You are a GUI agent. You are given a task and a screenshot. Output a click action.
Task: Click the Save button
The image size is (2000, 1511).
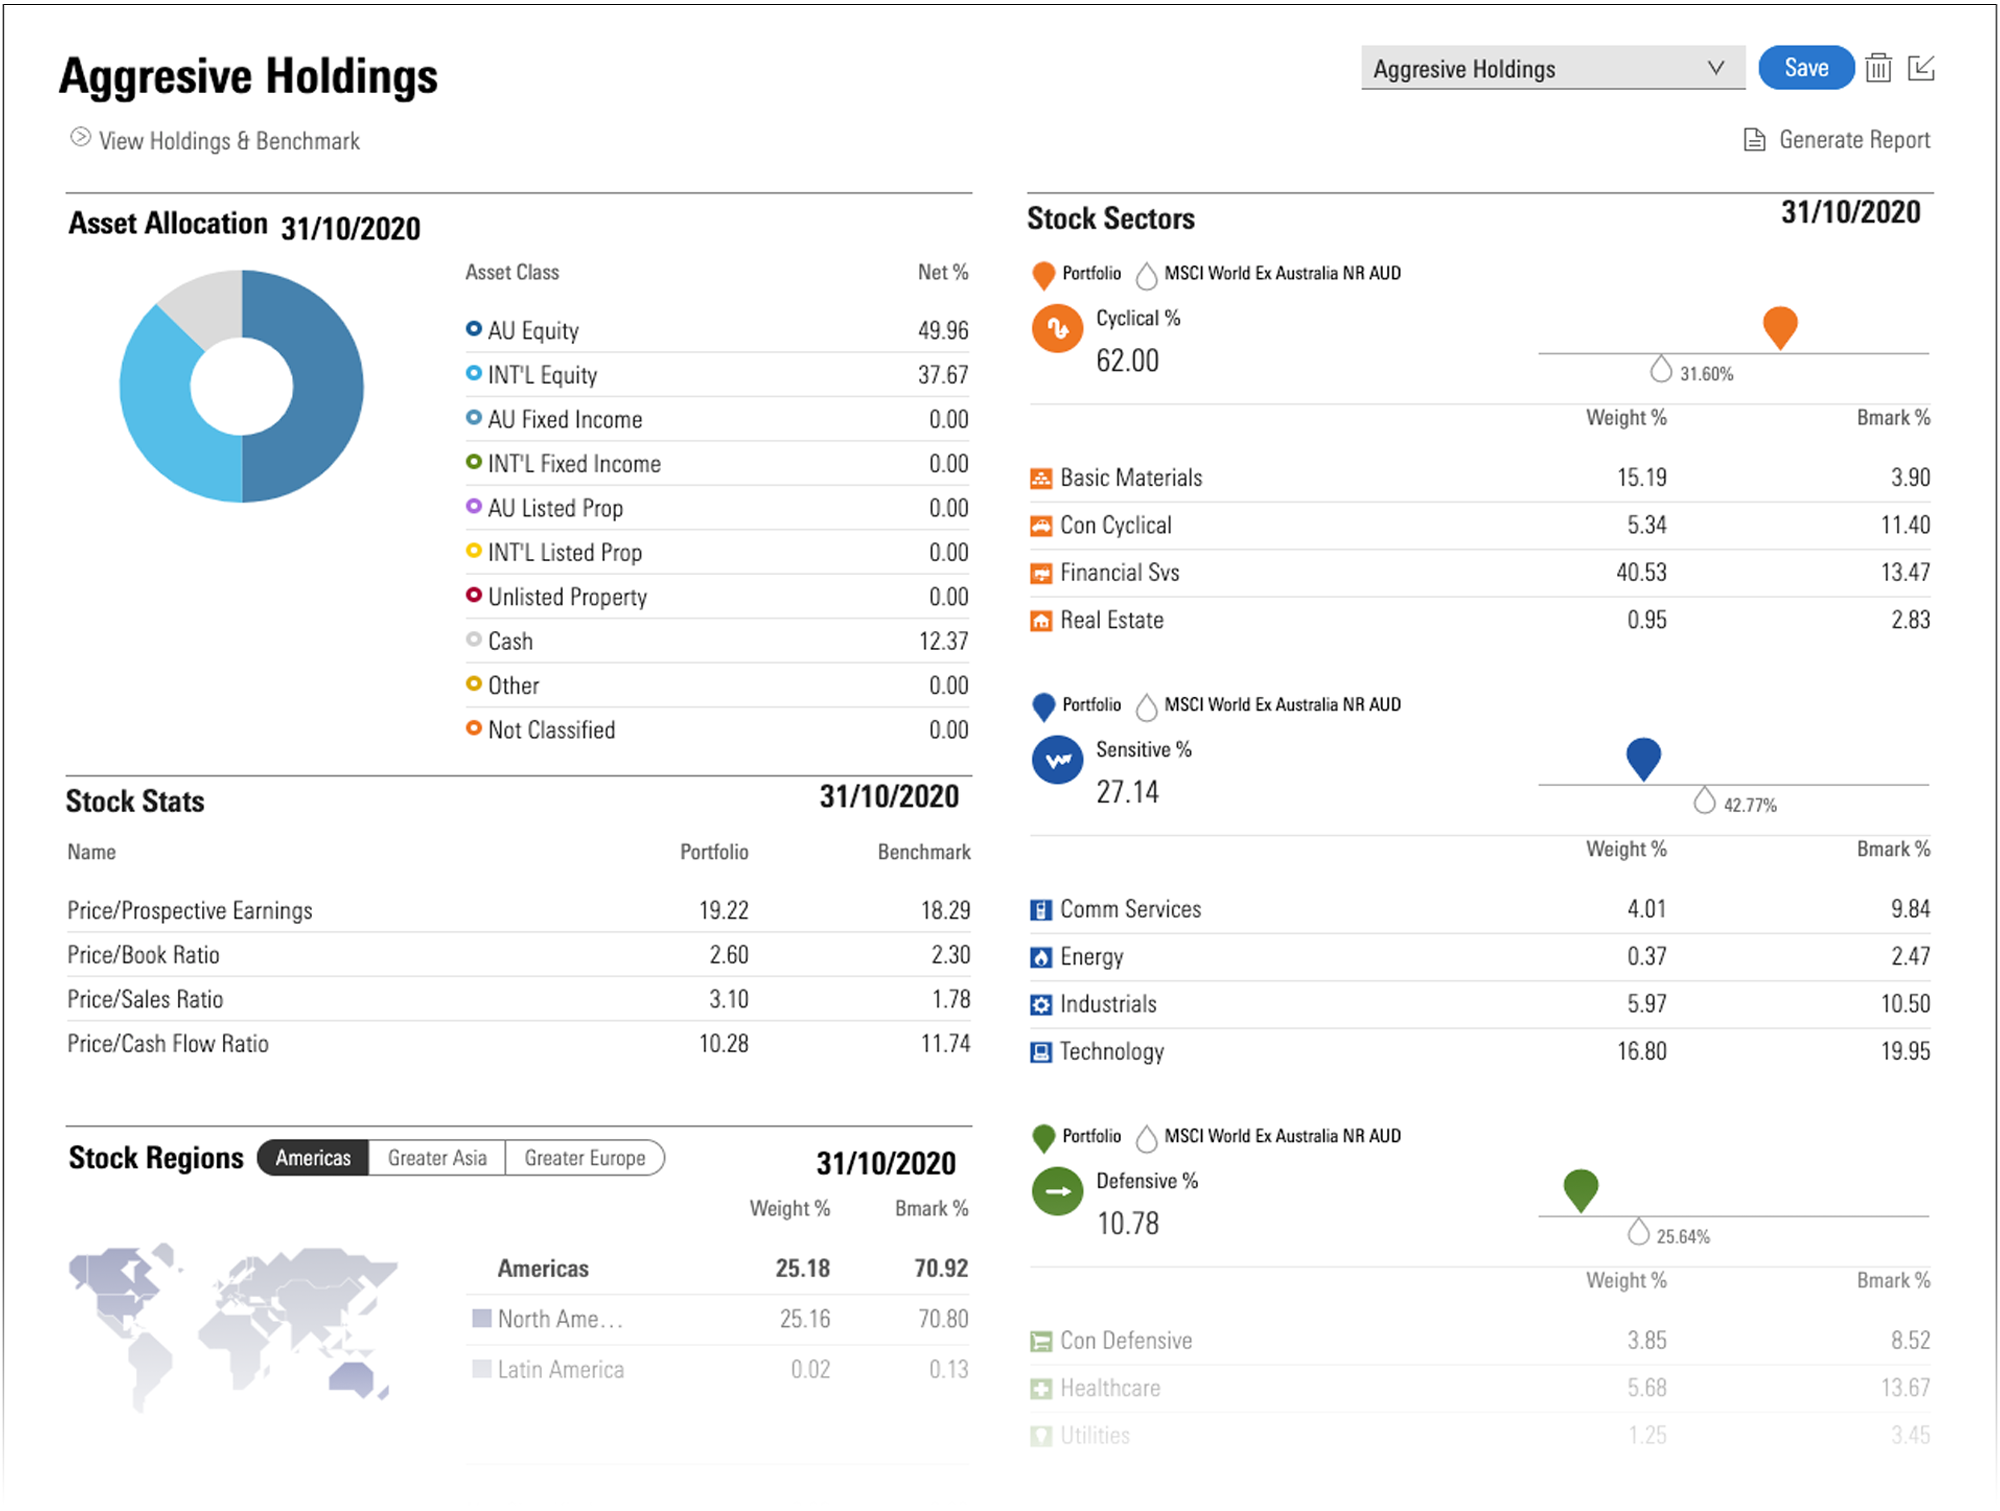click(1806, 68)
